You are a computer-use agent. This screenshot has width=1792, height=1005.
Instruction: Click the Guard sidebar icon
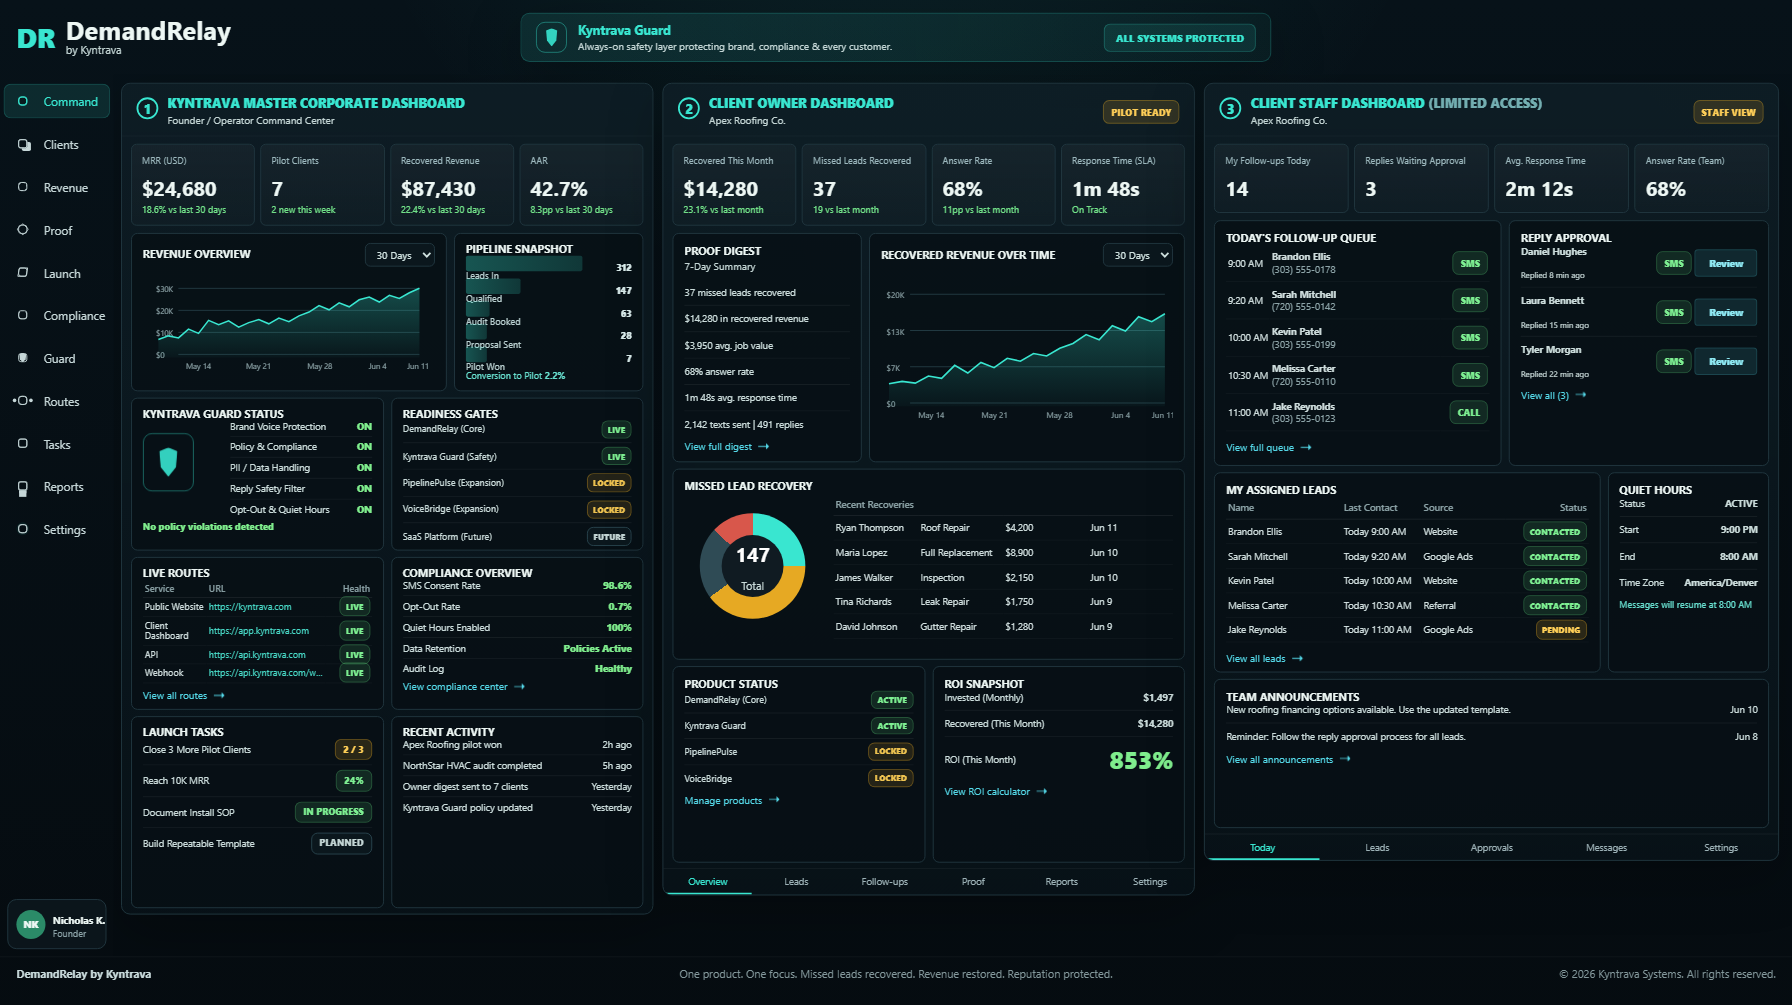(23, 358)
